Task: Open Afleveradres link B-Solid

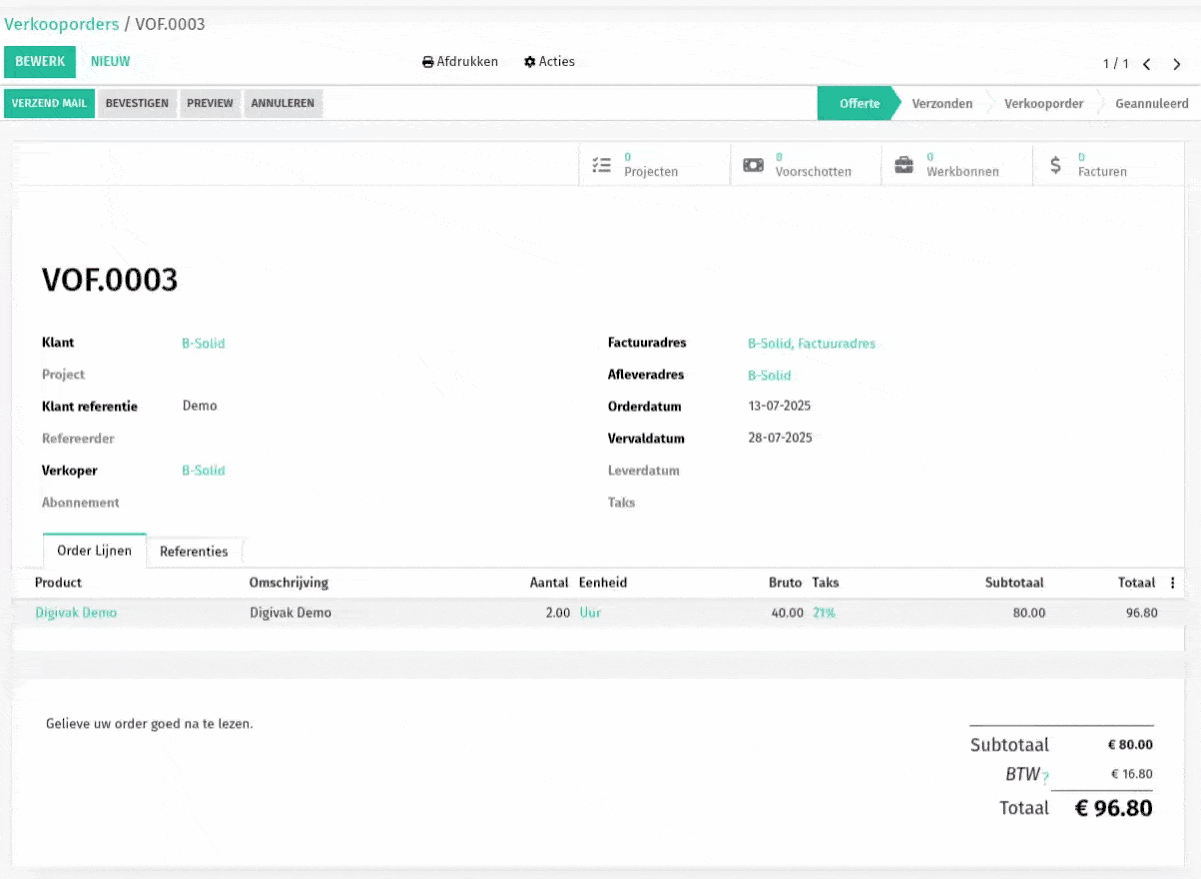Action: (769, 375)
